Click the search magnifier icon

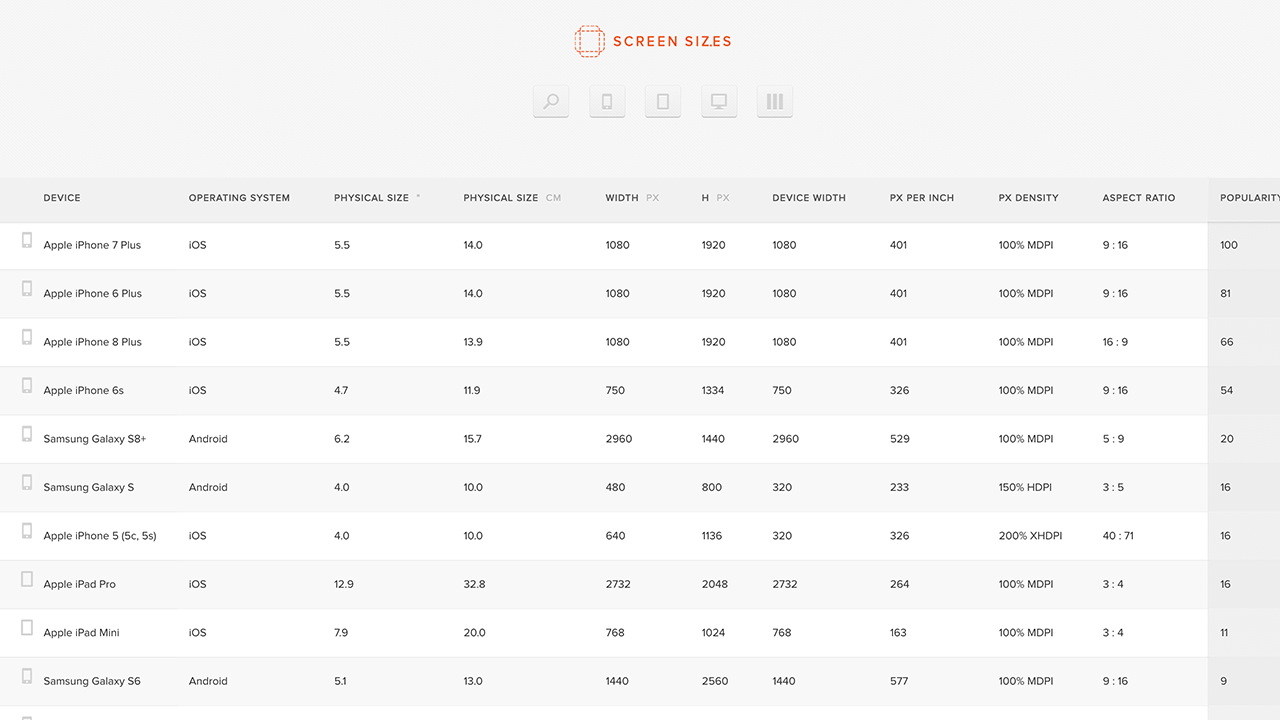[551, 101]
